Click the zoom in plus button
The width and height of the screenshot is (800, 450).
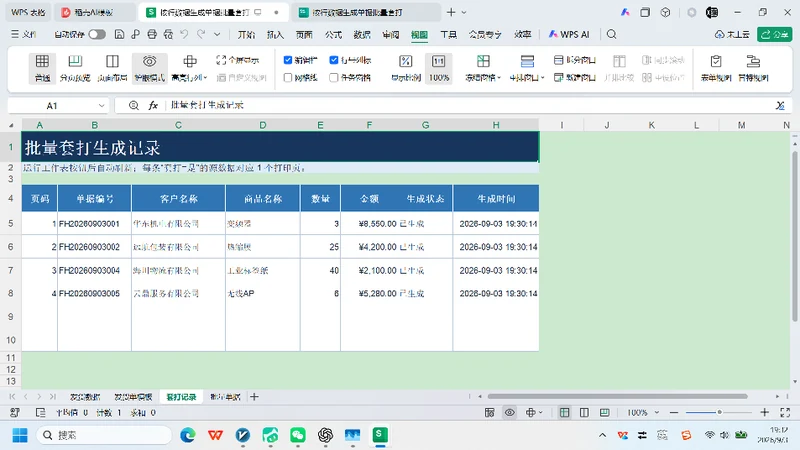point(764,412)
